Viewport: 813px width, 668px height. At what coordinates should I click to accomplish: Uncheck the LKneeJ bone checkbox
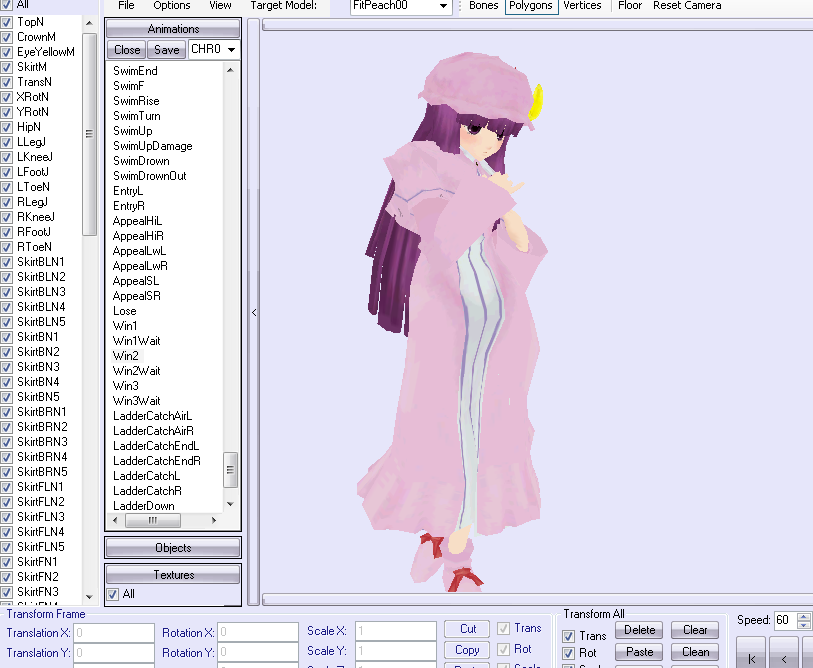pyautogui.click(x=7, y=158)
